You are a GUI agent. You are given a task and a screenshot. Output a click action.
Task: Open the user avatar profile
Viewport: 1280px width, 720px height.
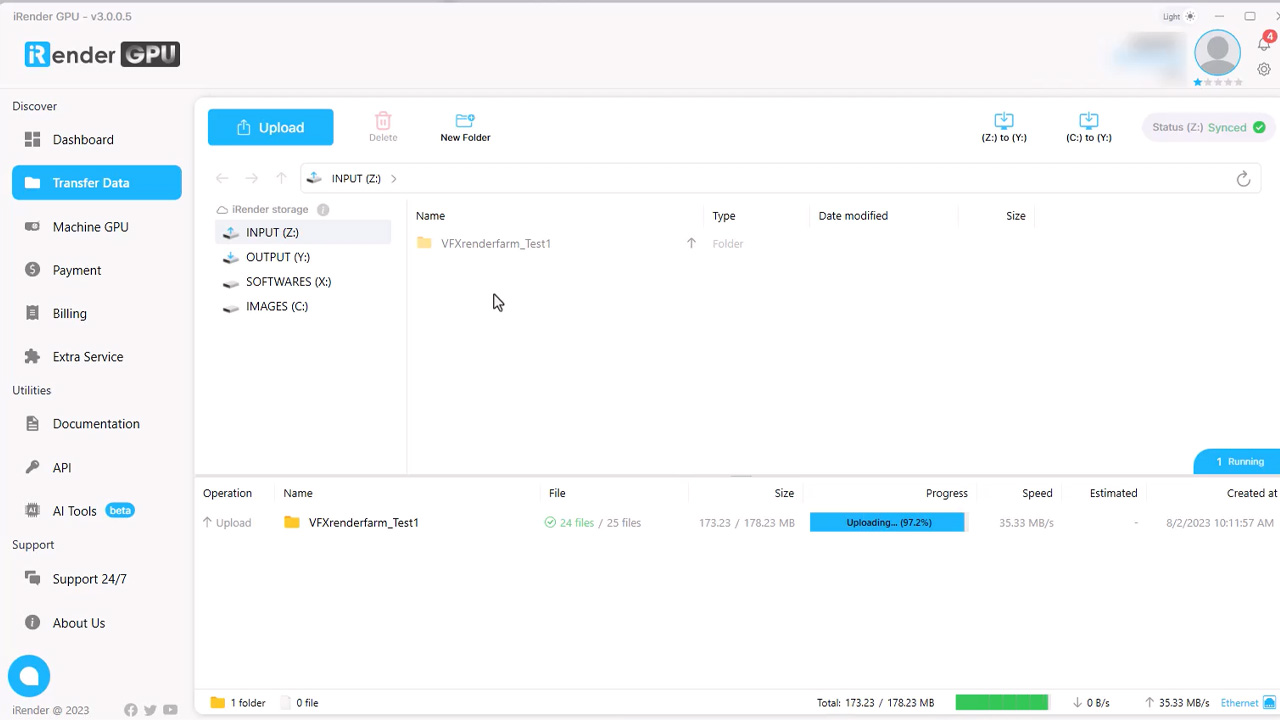[1217, 53]
